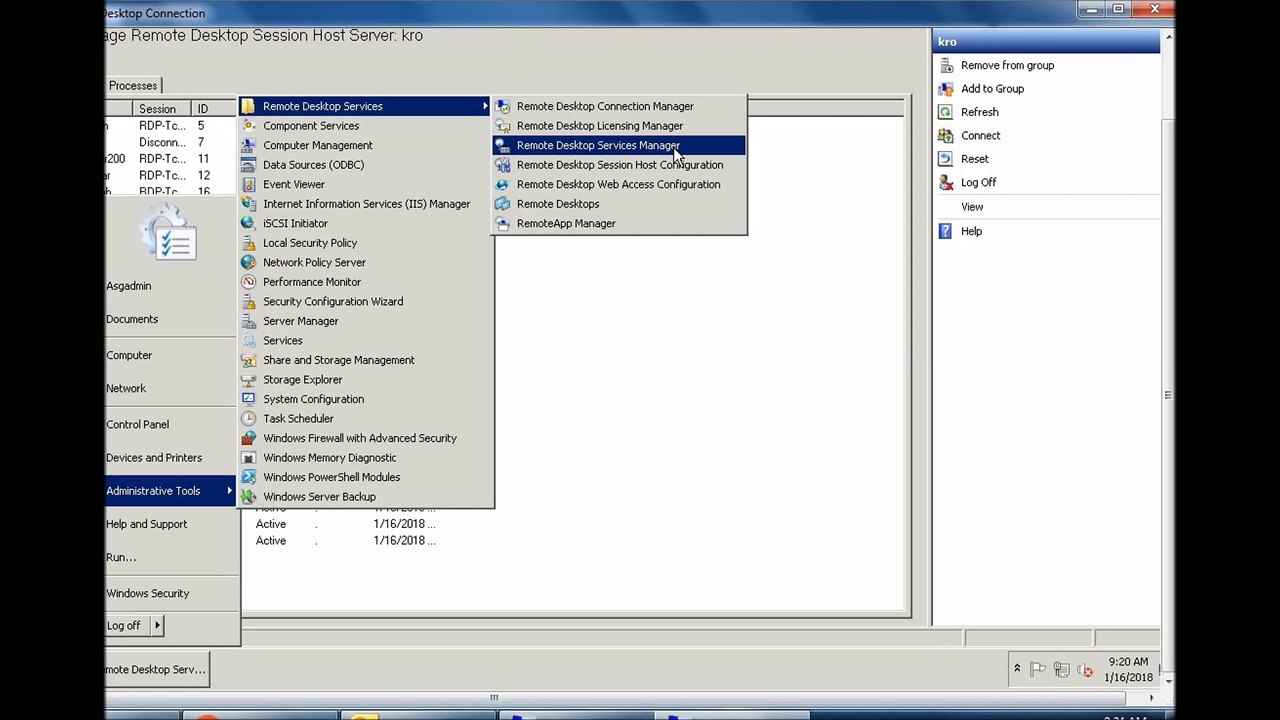Click the Windows Firewall with Advanced Security icon
Viewport: 1280px width, 720px height.
click(248, 438)
